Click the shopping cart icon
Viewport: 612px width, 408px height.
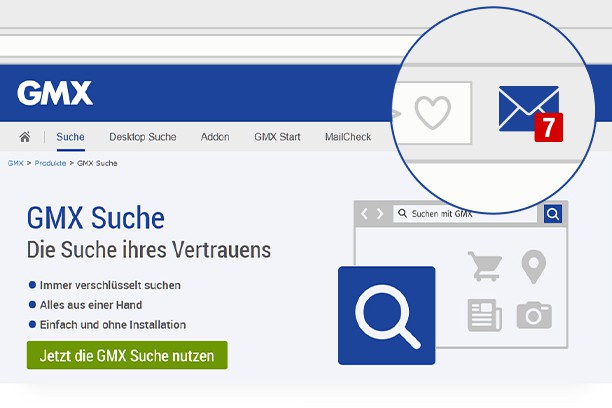coord(485,266)
